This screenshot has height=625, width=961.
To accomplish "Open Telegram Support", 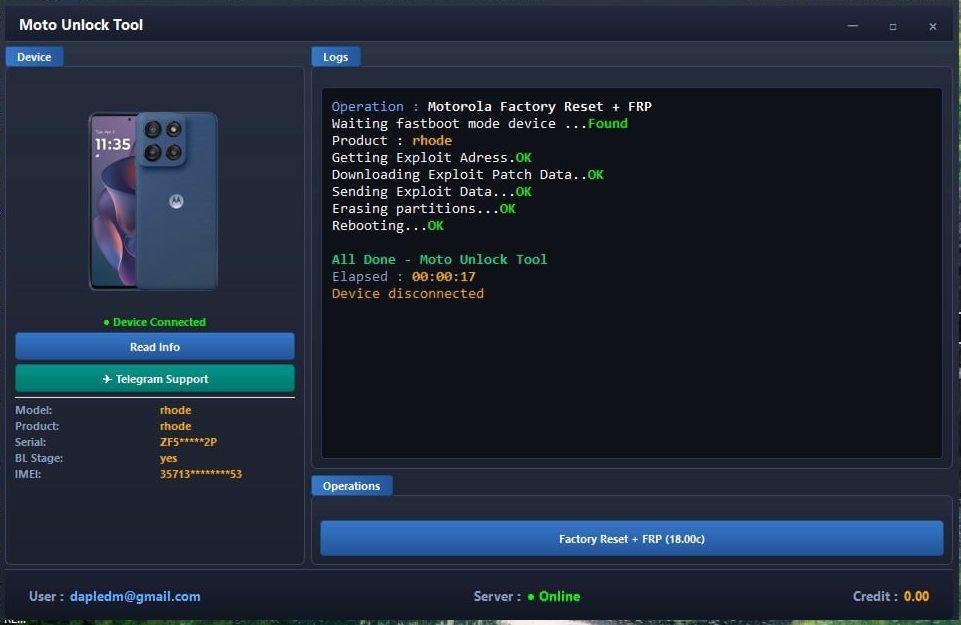I will click(154, 379).
